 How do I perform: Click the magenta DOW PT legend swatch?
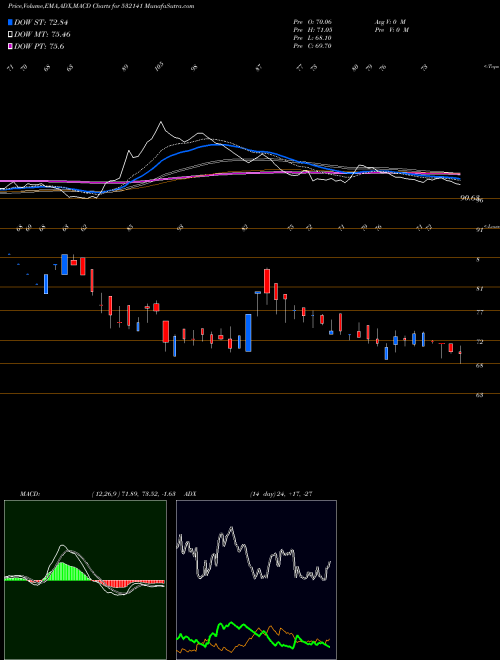coord(10,46)
